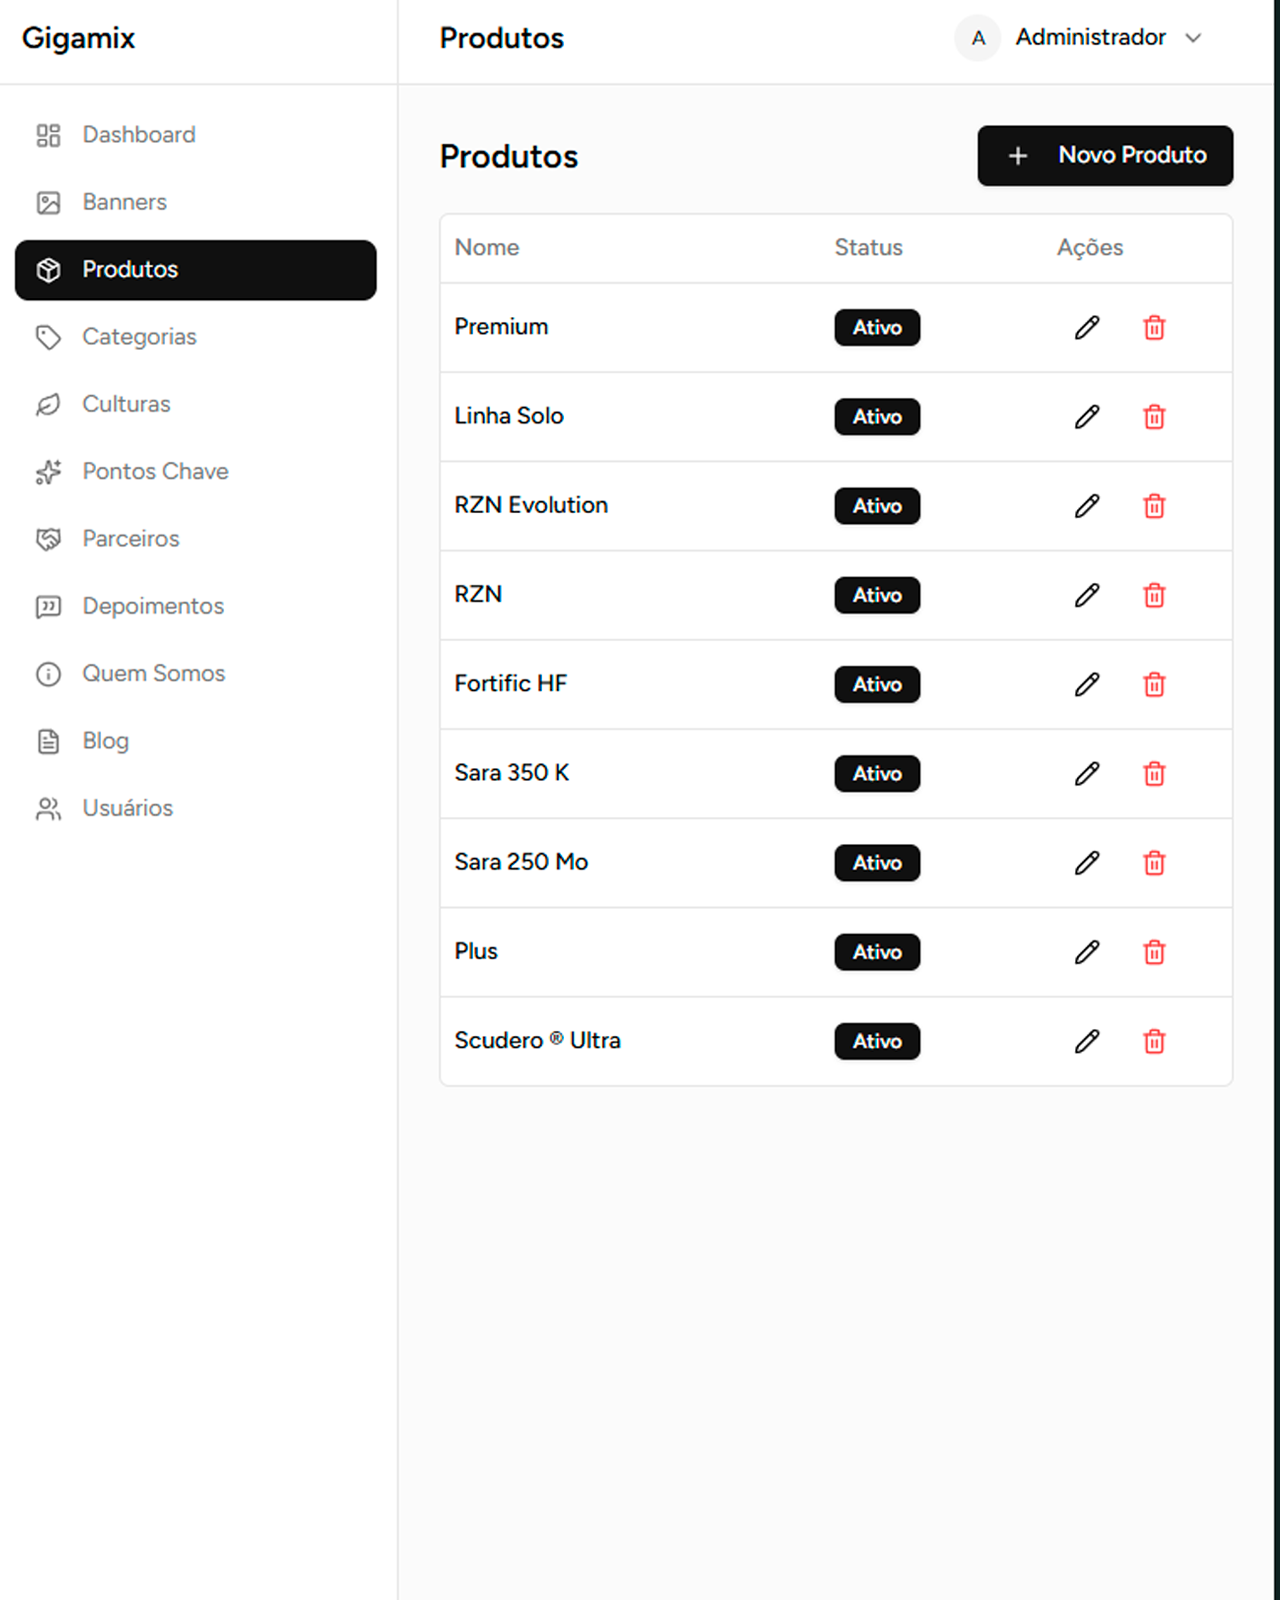Toggle the Ativo status on Sara 350 K
Image resolution: width=1280 pixels, height=1600 pixels.
[877, 773]
